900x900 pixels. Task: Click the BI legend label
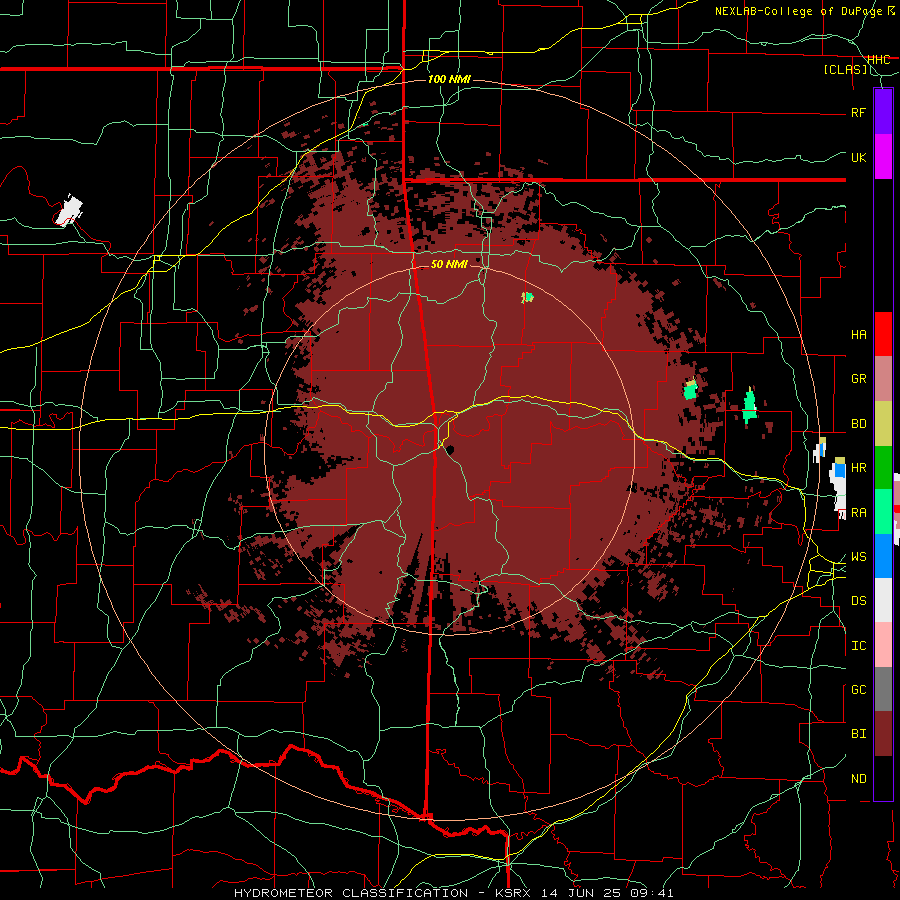[858, 734]
